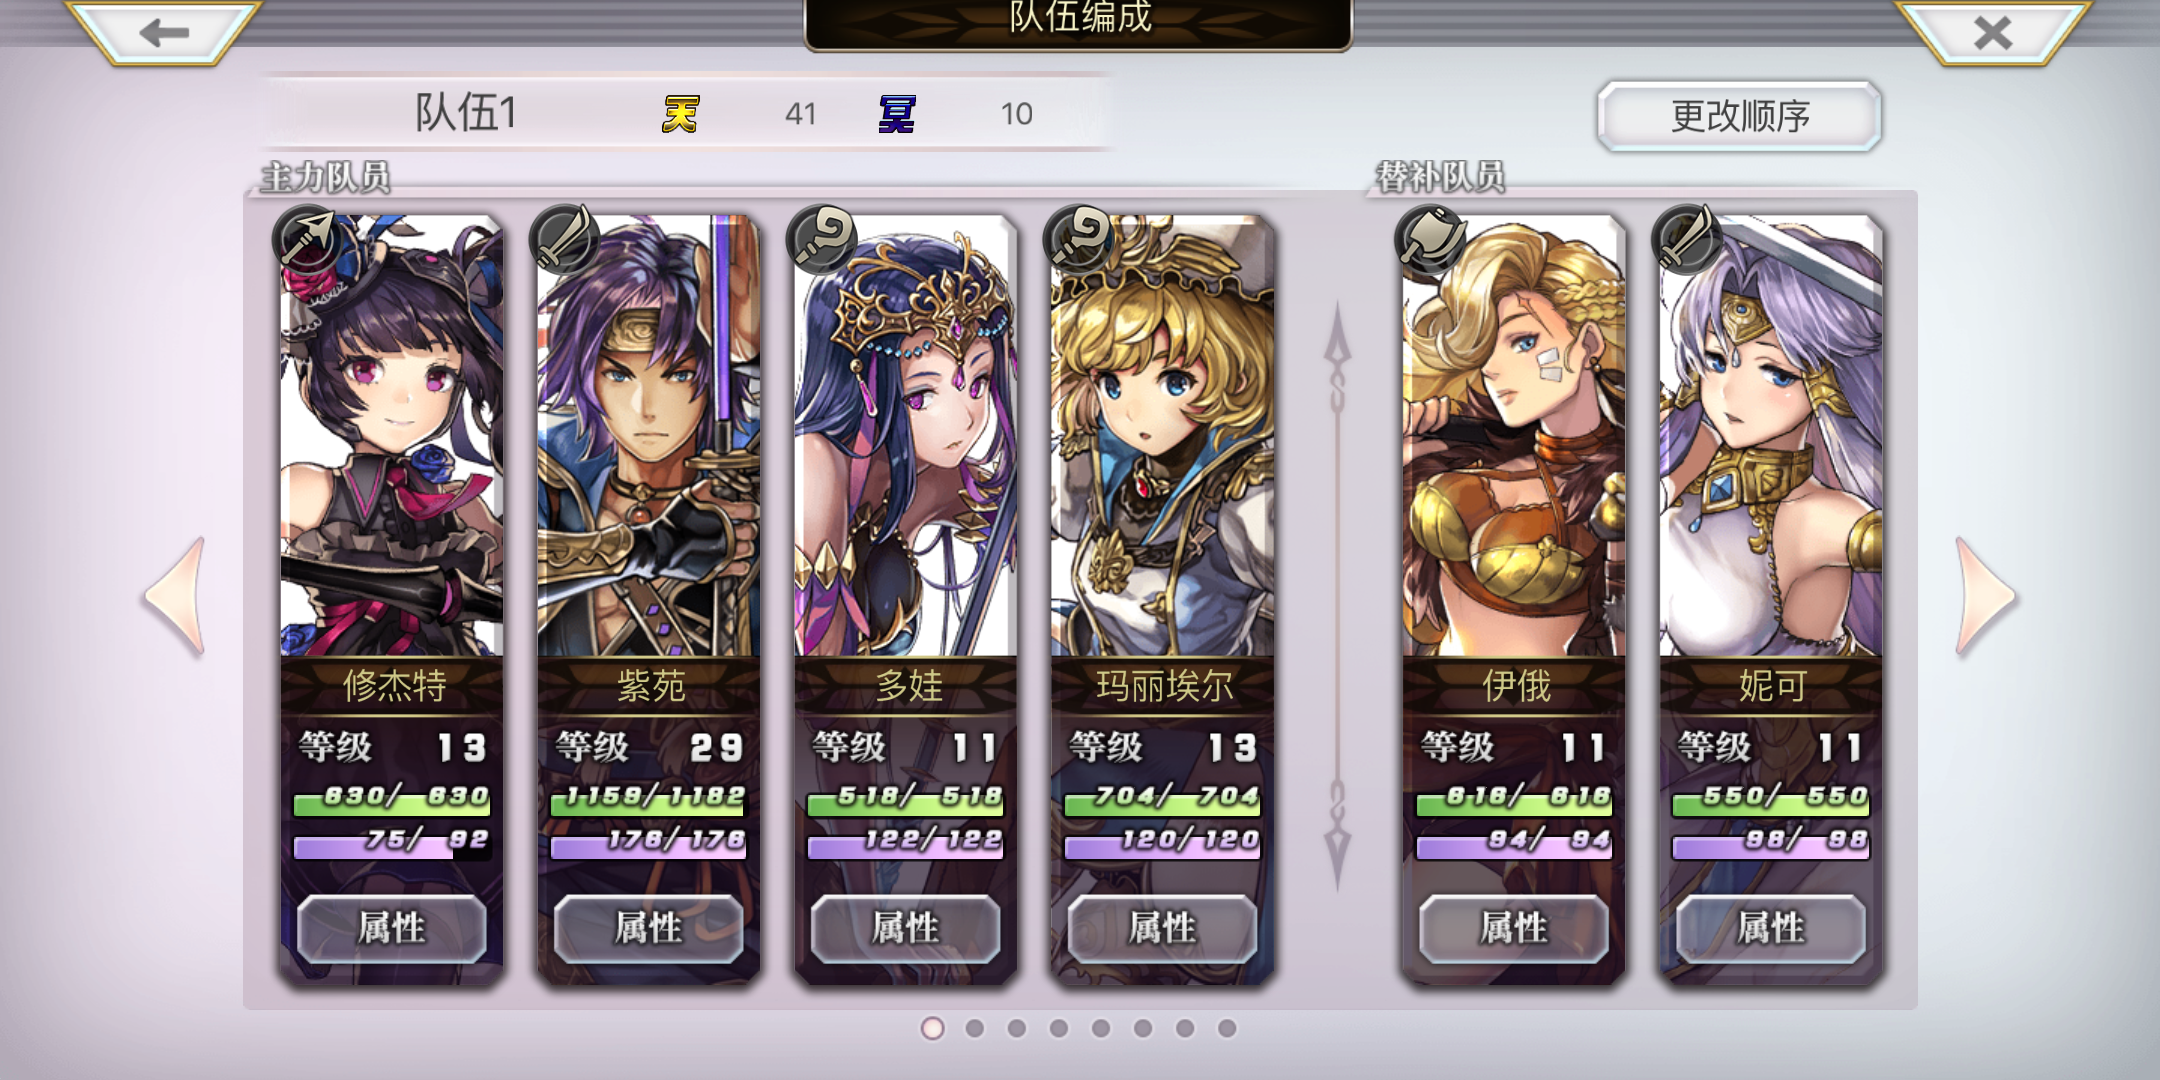The width and height of the screenshot is (2160, 1080).
Task: Select the last page indicator dot
Action: click(x=1227, y=1028)
